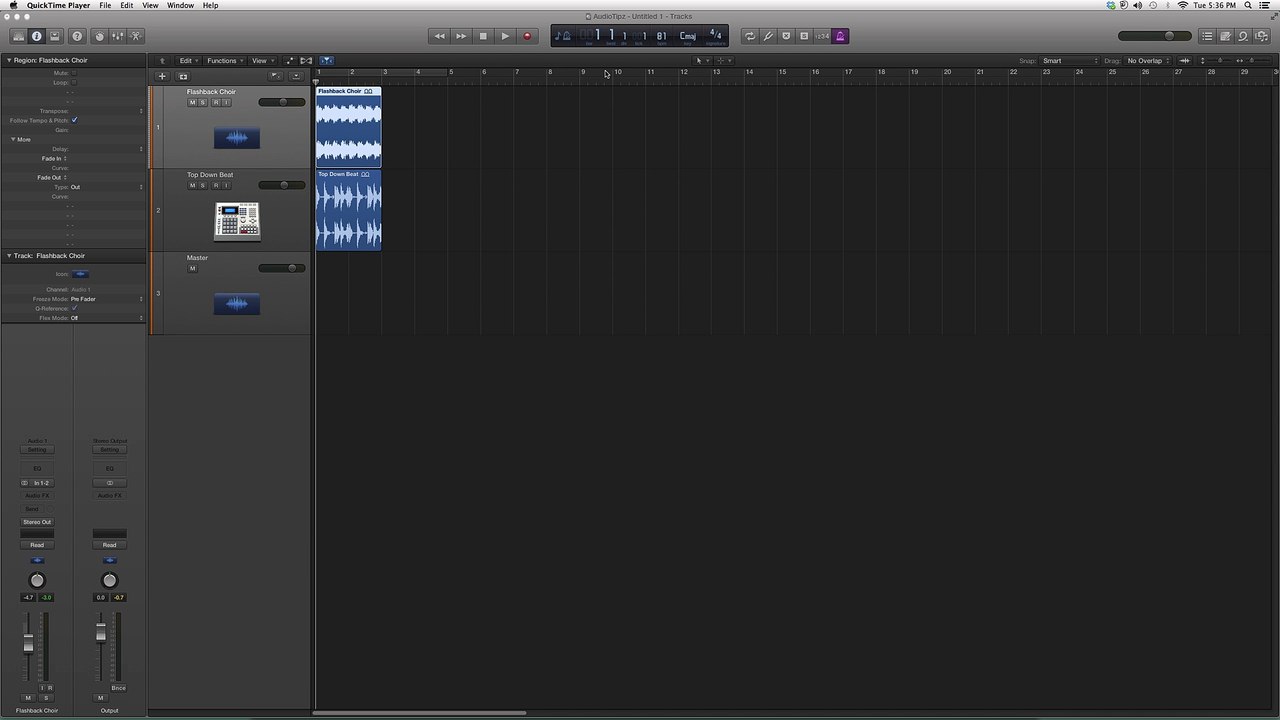Click the Duplicate Track icon

pyautogui.click(x=183, y=76)
